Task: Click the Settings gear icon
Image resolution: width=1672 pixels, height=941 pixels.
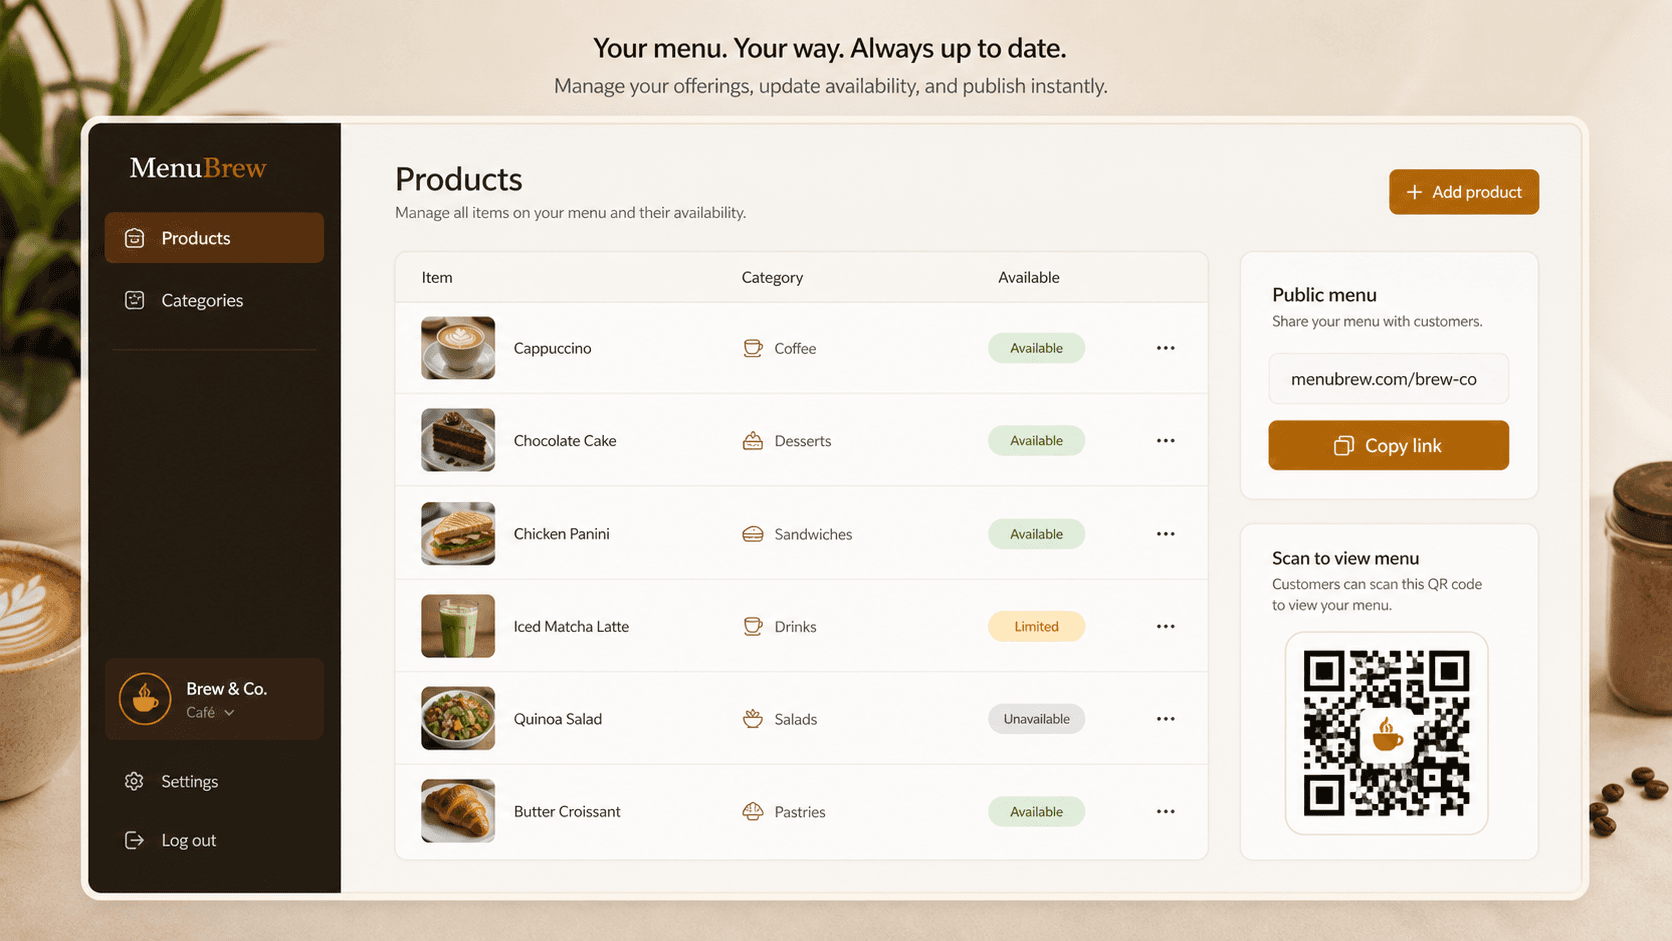Action: (134, 781)
